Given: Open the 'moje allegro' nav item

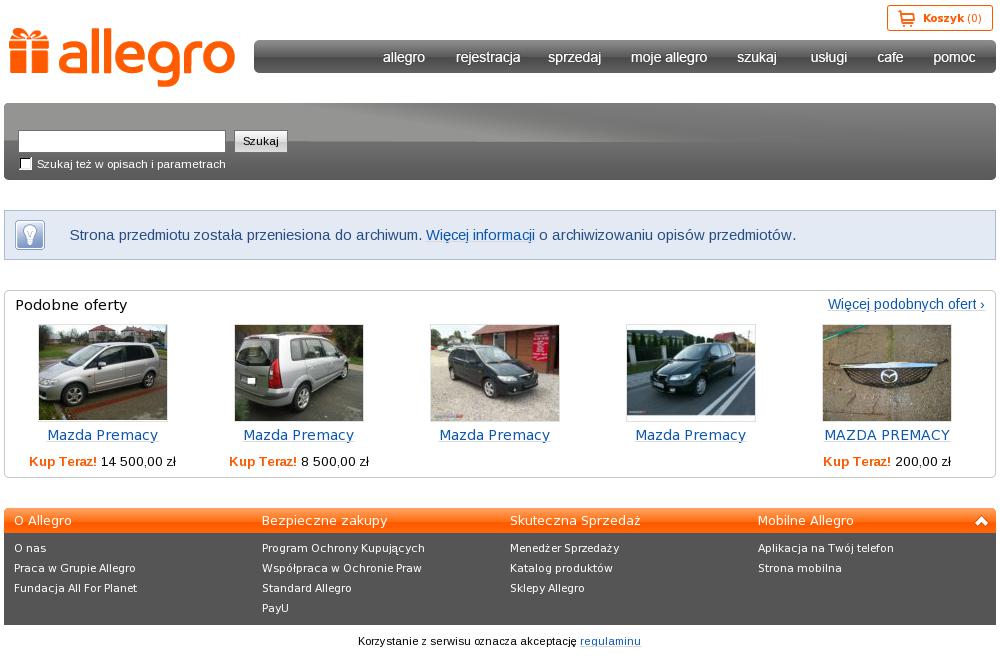Looking at the screenshot, I should (669, 57).
